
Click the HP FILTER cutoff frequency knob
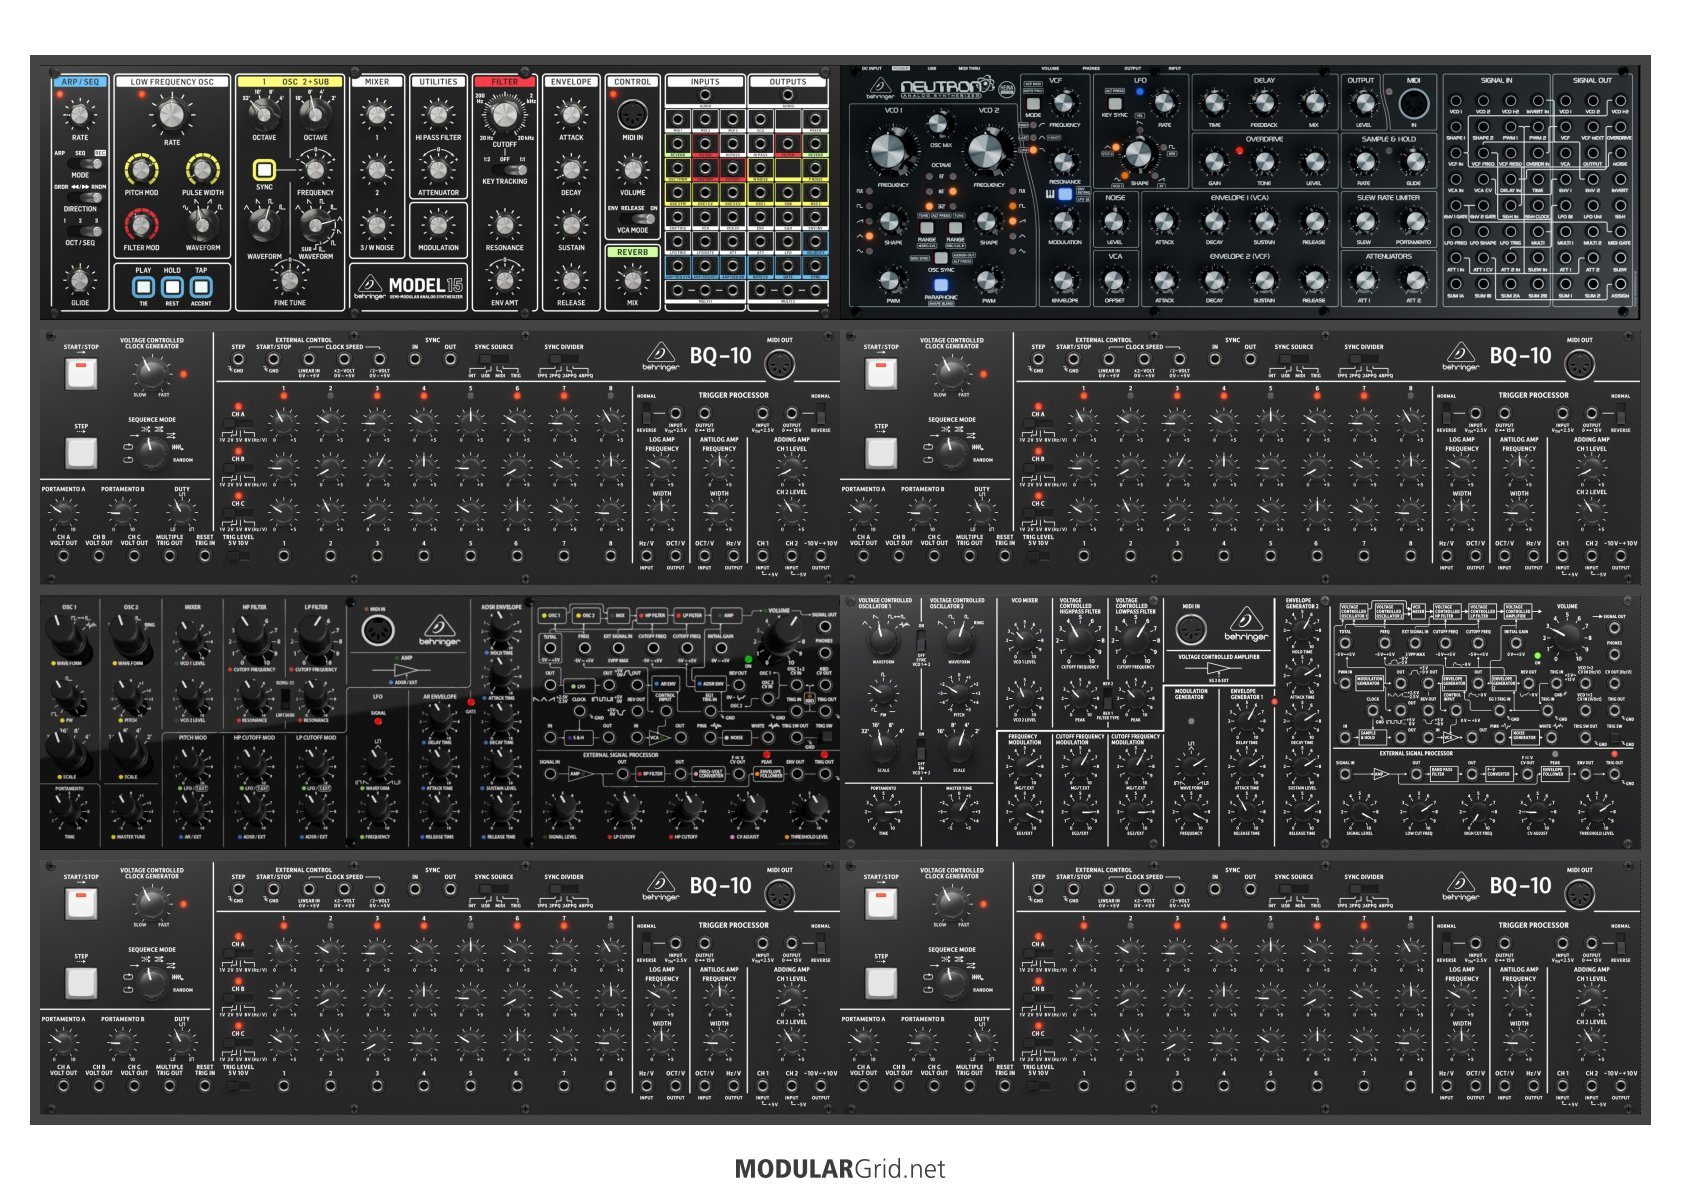pyautogui.click(x=254, y=637)
